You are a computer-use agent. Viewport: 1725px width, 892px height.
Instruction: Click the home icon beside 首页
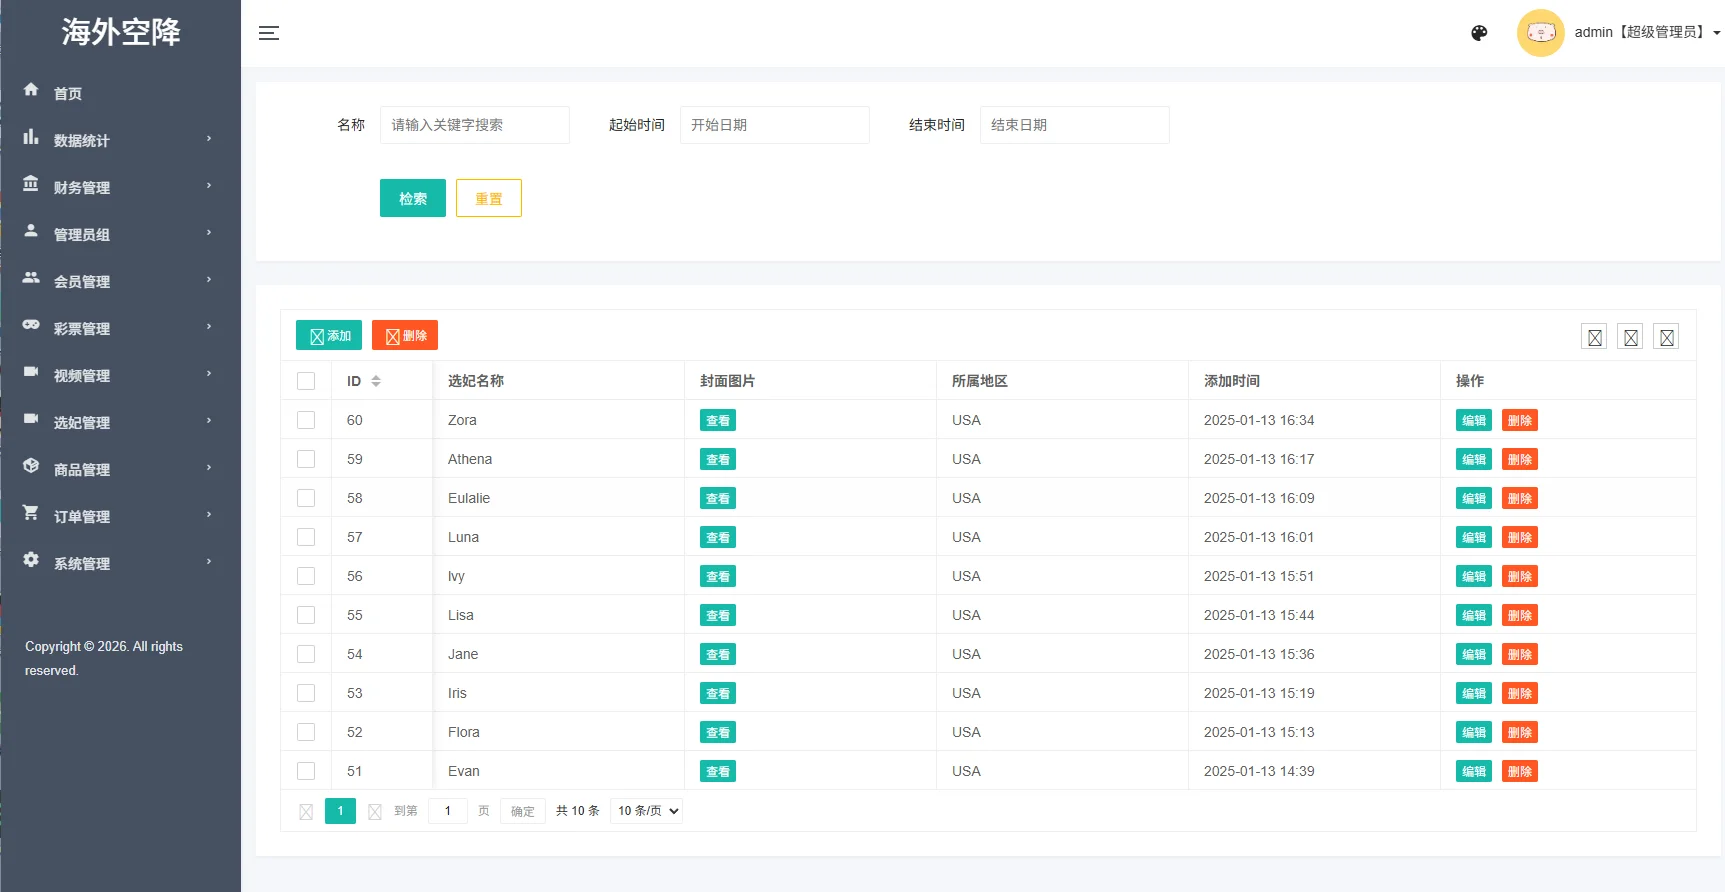(31, 90)
